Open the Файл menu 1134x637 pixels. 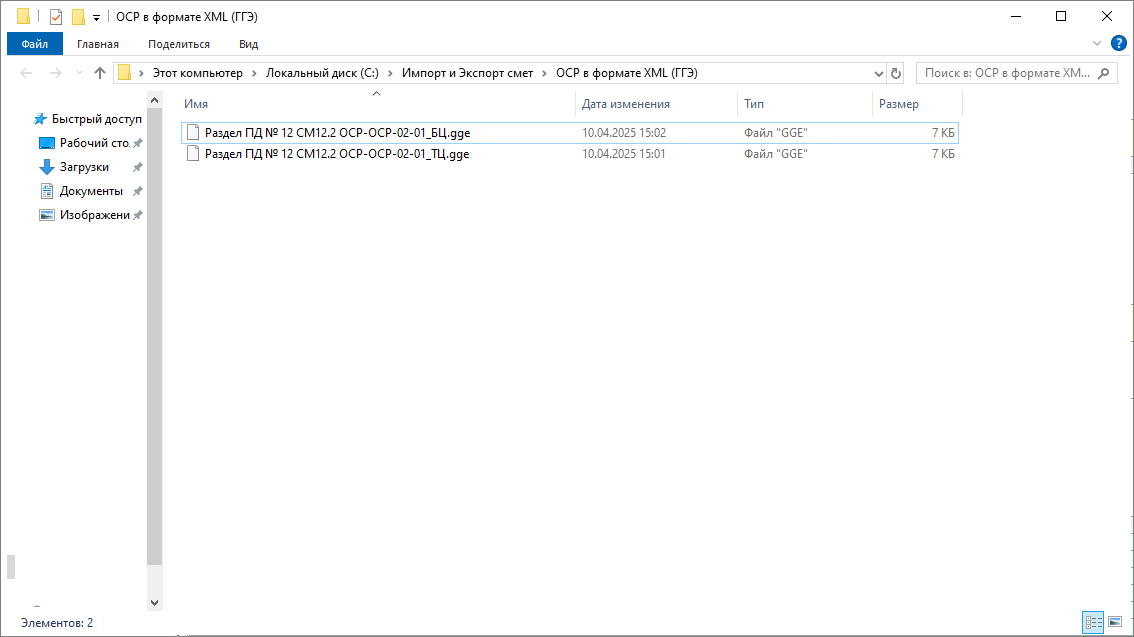pyautogui.click(x=34, y=44)
